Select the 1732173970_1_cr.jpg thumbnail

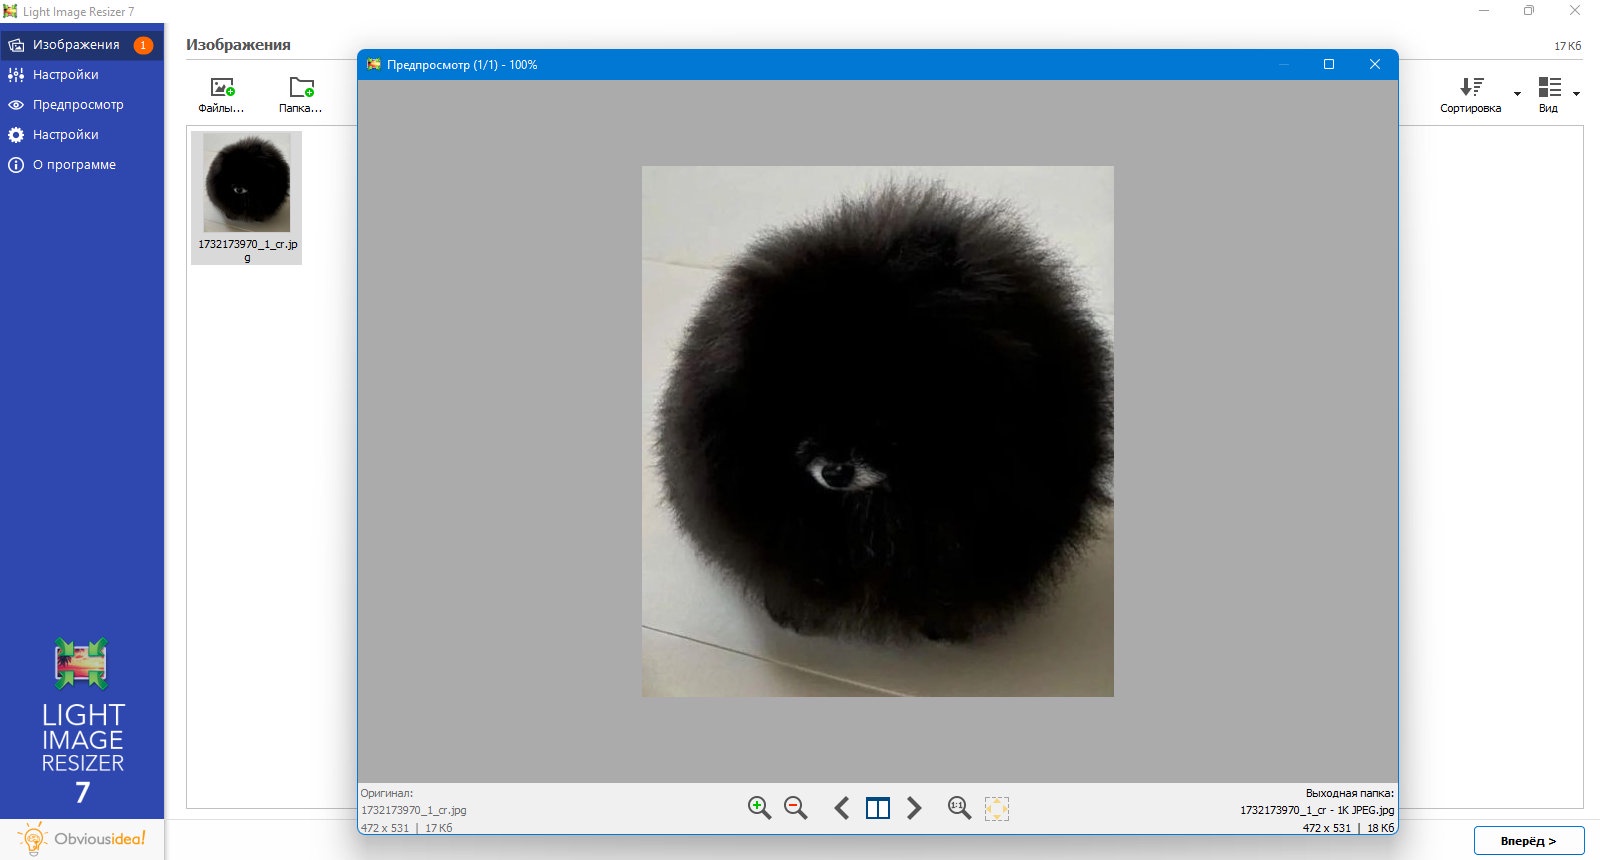247,198
